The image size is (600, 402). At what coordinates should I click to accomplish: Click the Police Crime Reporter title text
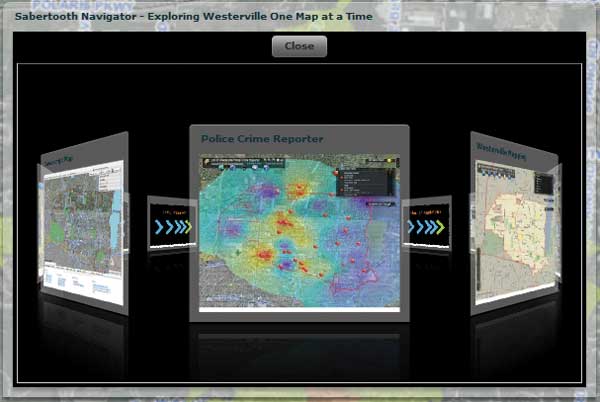262,139
